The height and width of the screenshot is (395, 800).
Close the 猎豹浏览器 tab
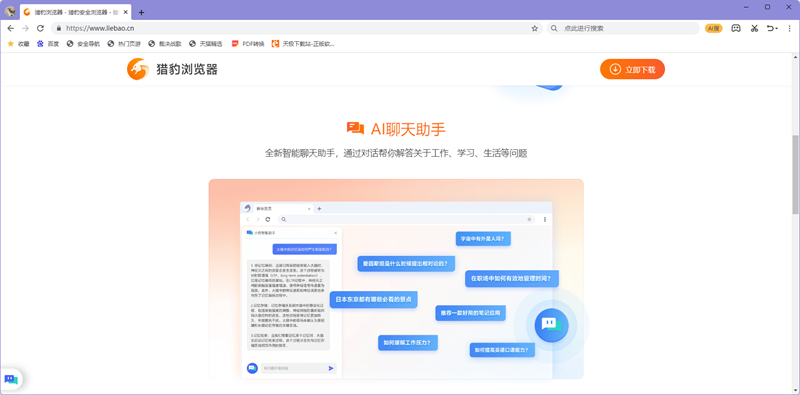126,12
